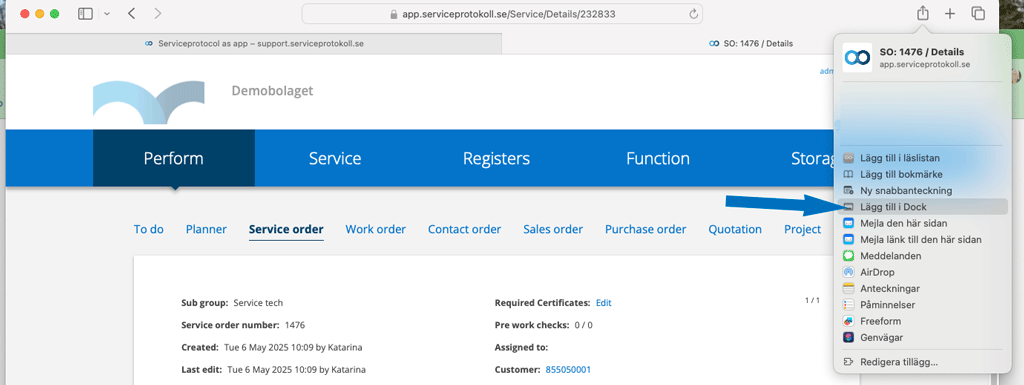Image resolution: width=1024 pixels, height=385 pixels.
Task: Open customer 855050001 link
Action: coord(568,369)
